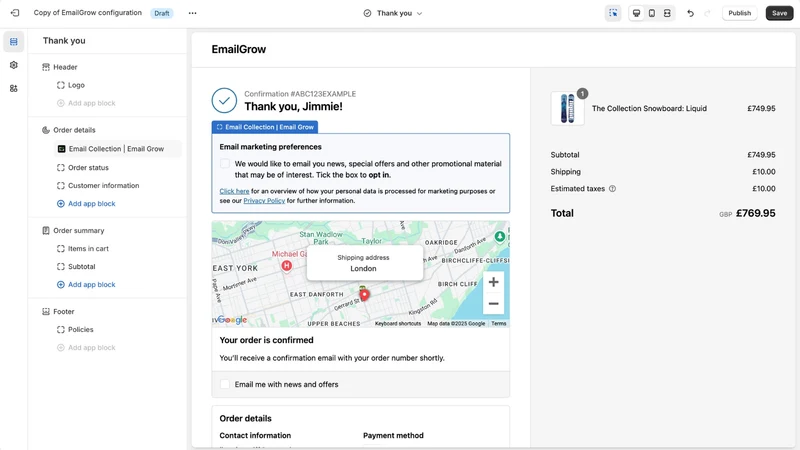Click the Draft status badge

point(162,13)
